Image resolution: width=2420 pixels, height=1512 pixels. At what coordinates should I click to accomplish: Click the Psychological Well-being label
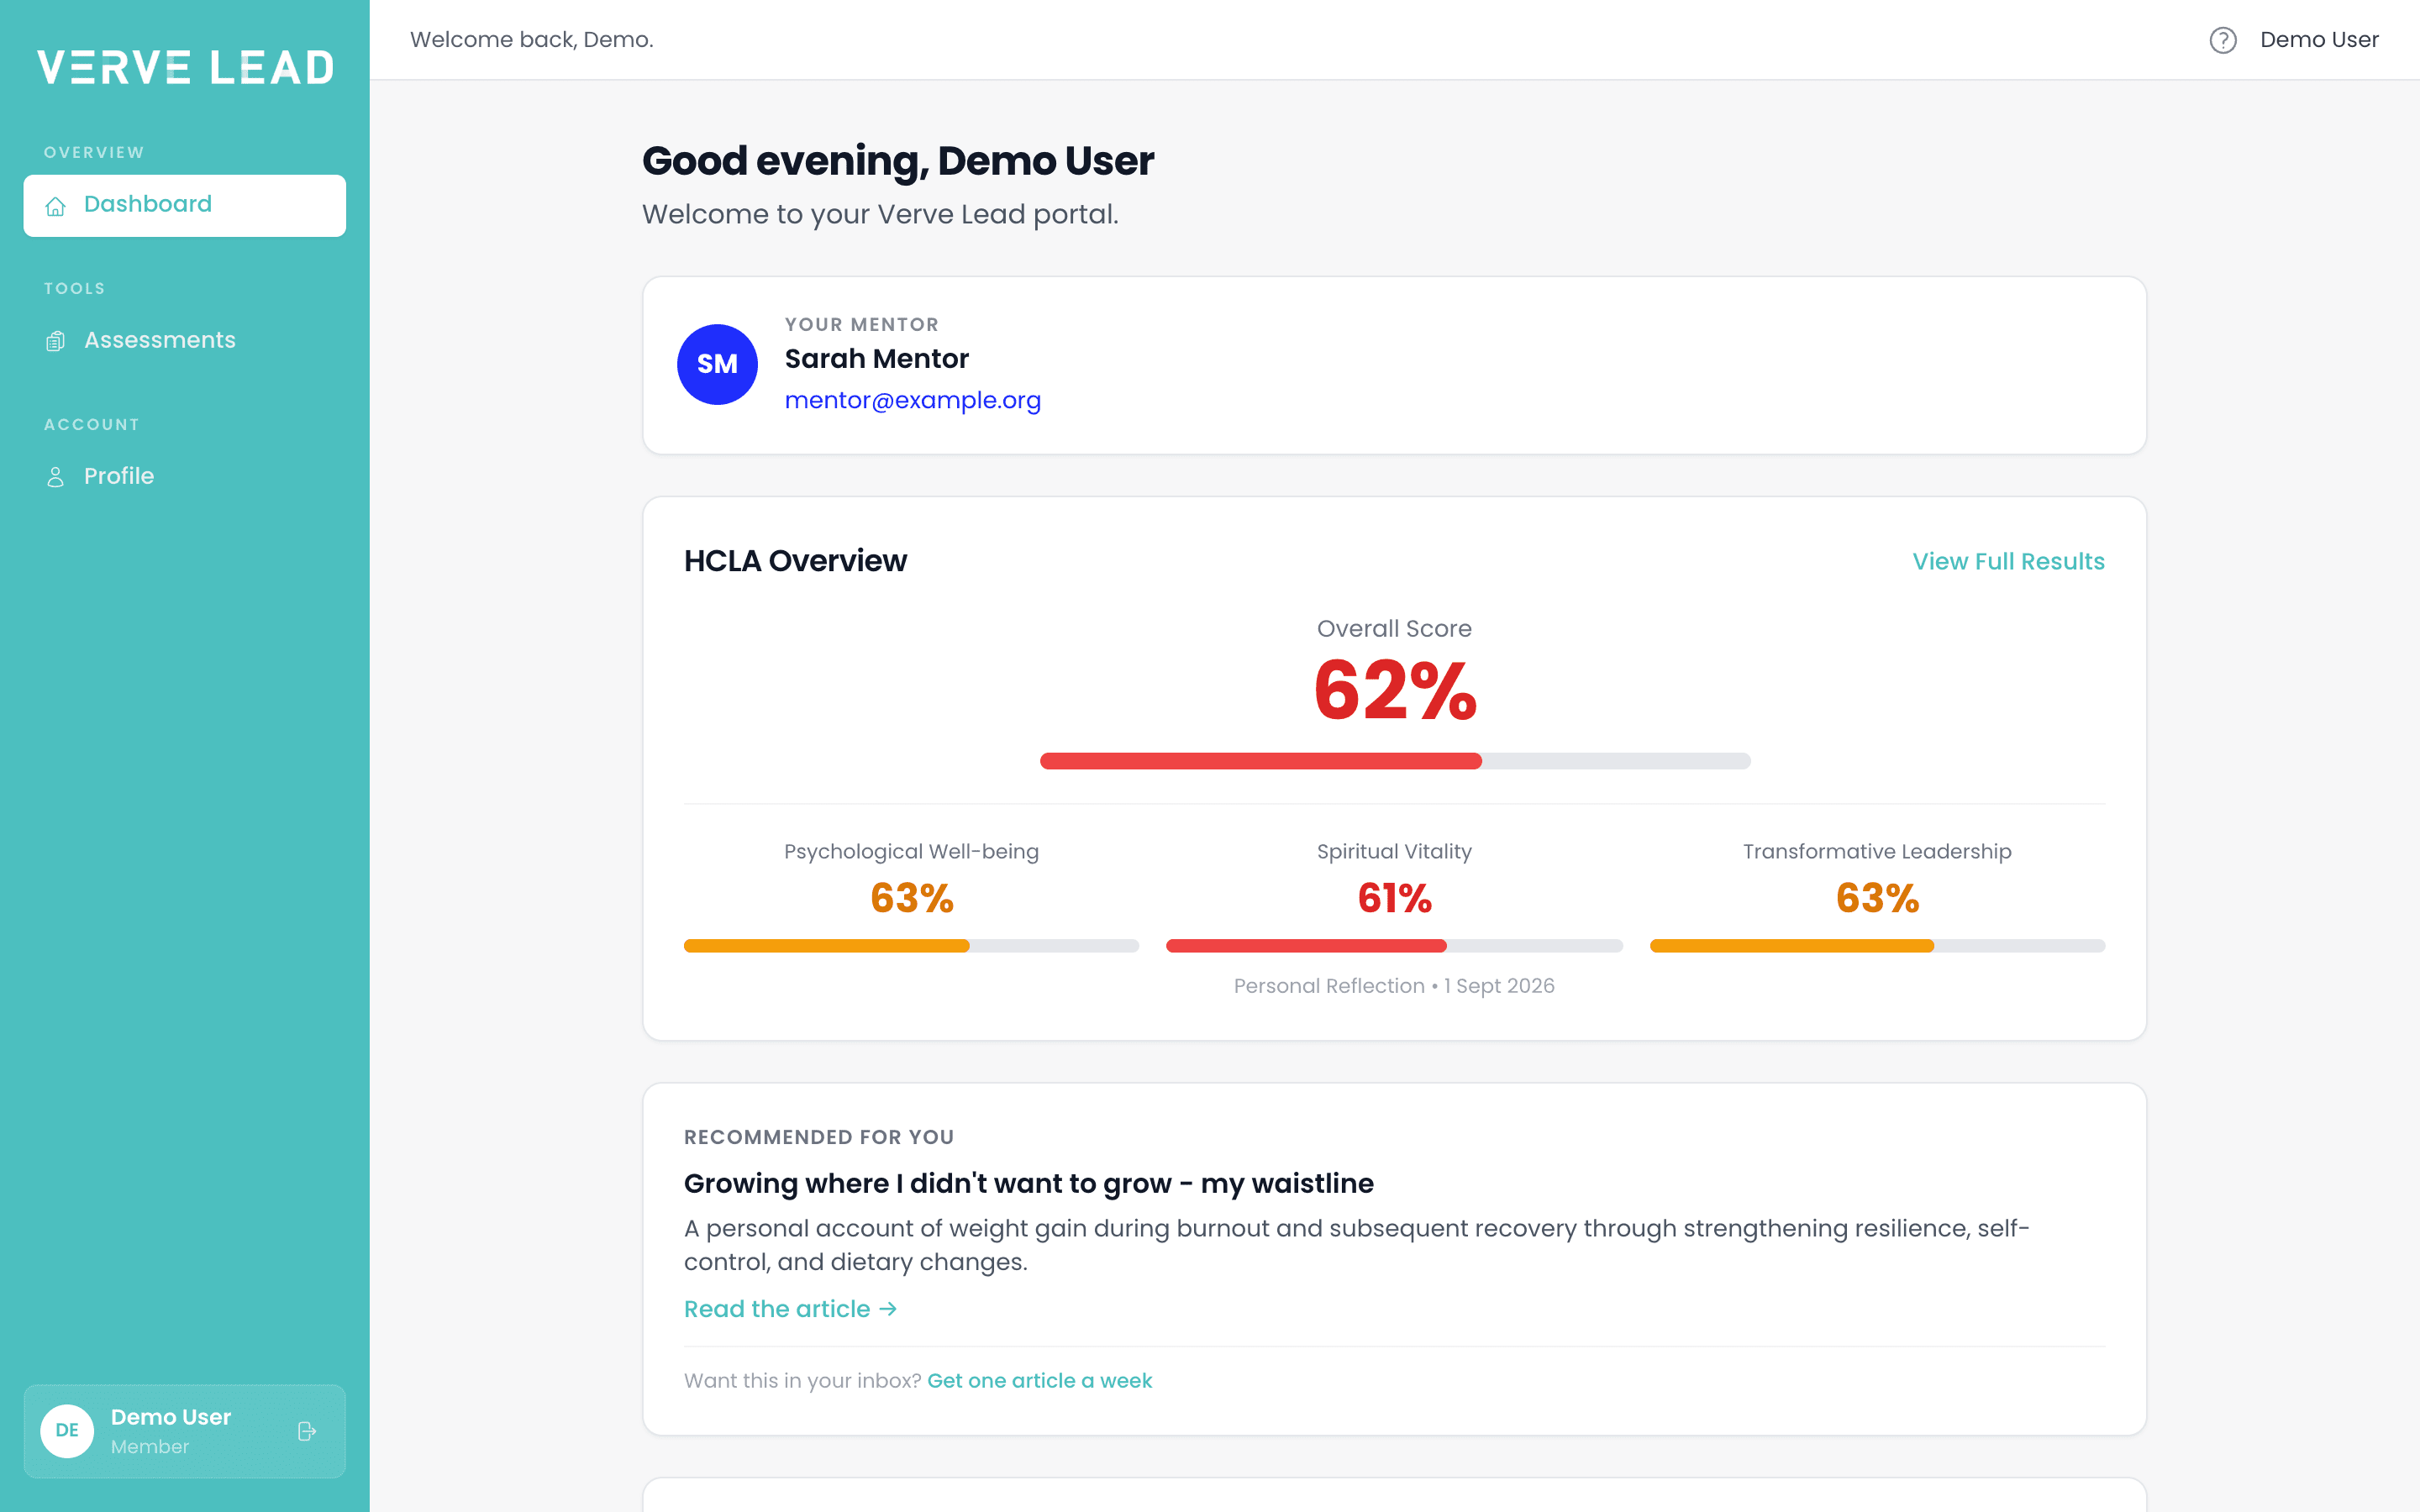tap(911, 852)
